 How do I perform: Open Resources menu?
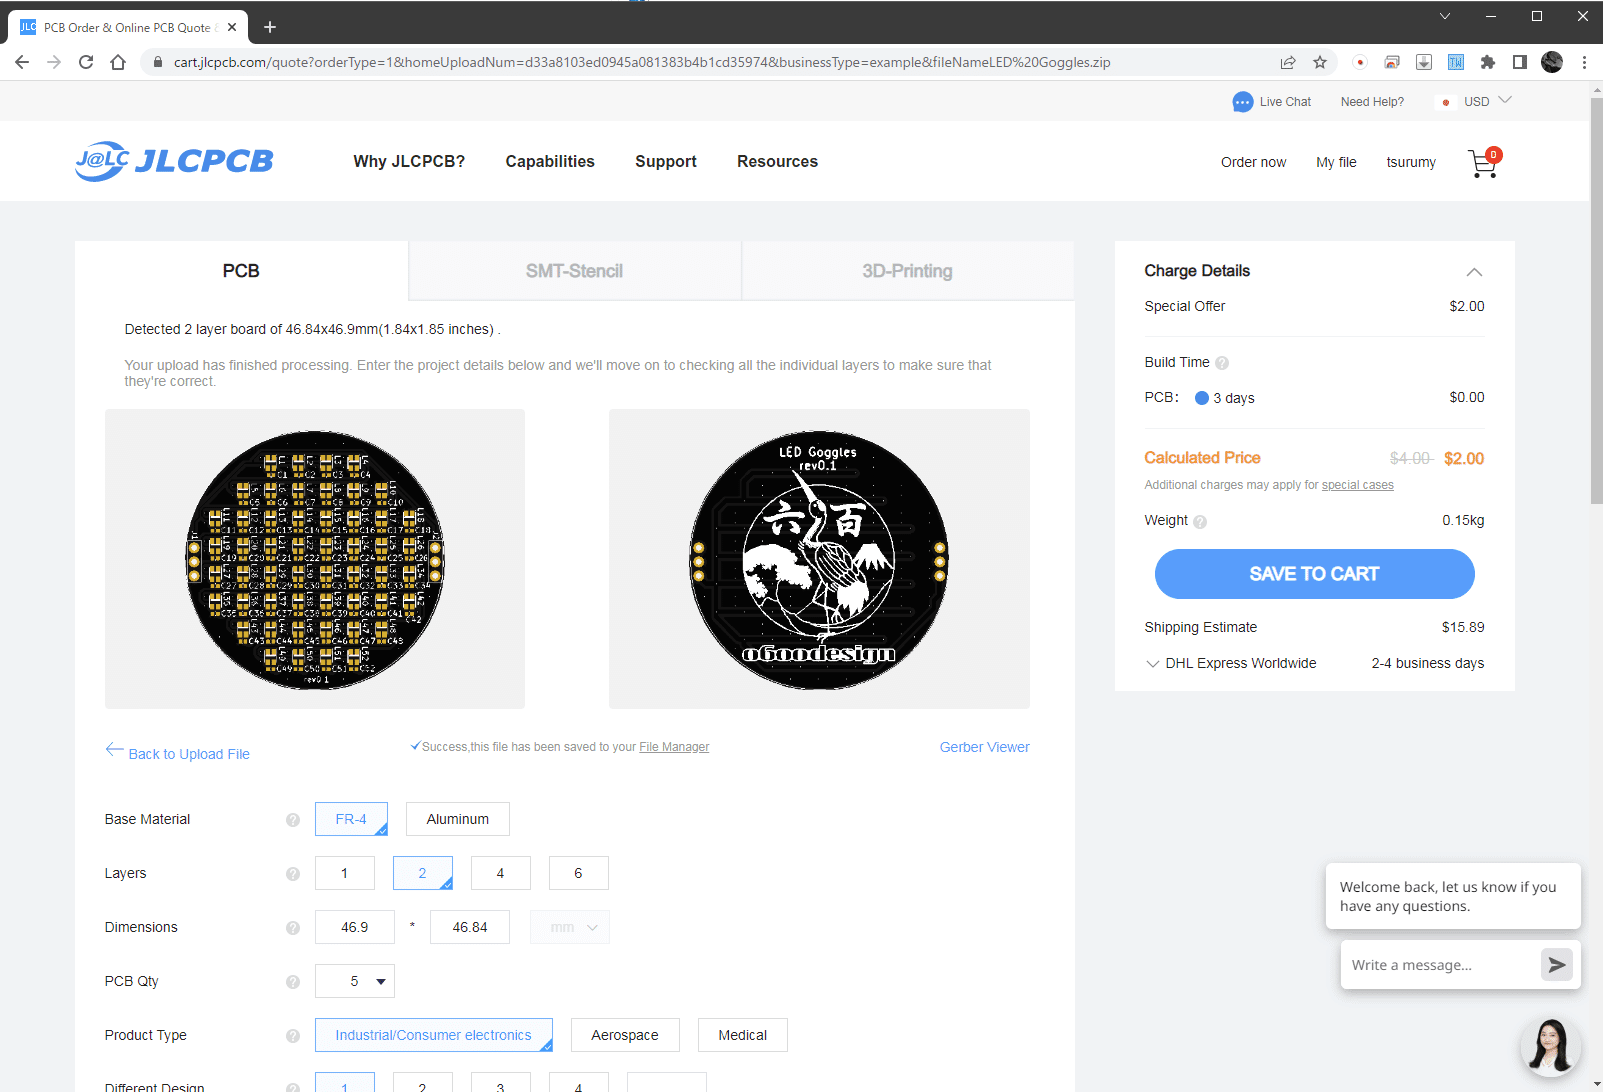click(x=778, y=161)
